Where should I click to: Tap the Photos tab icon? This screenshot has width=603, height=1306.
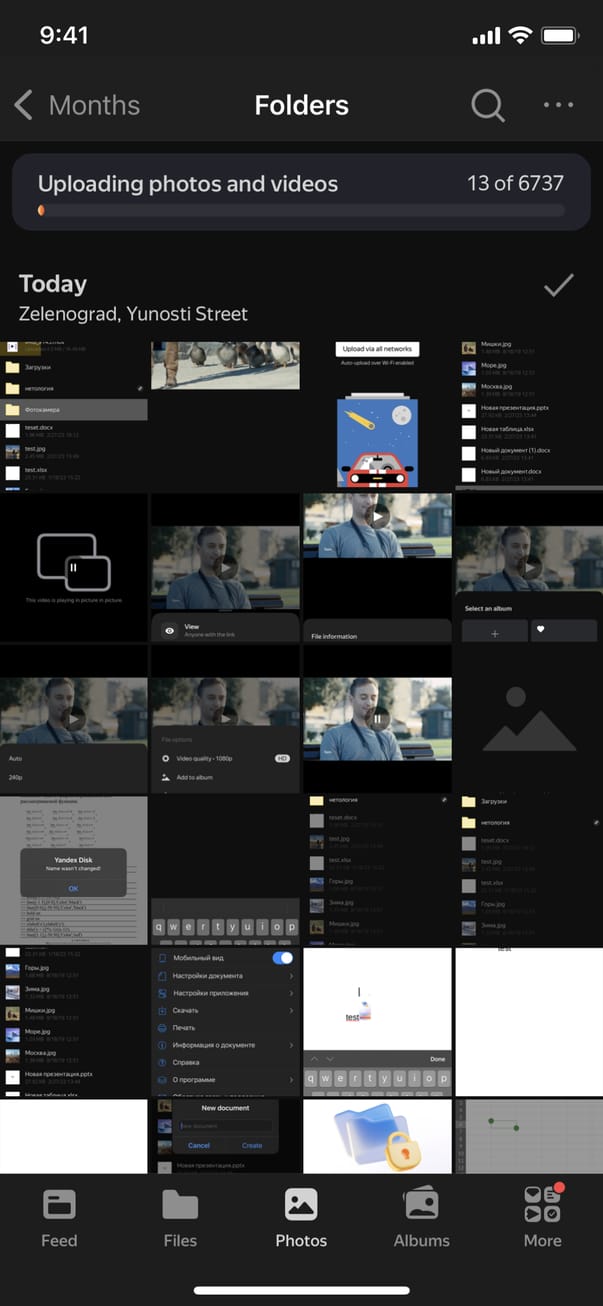(301, 1205)
